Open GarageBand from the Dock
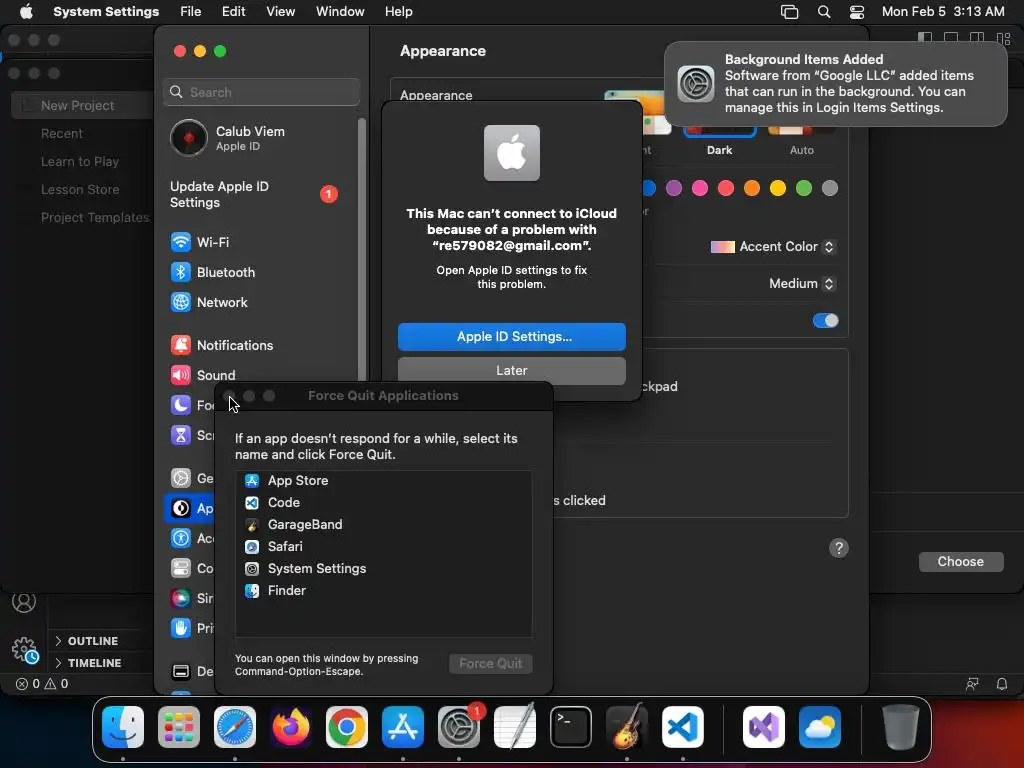 coord(627,727)
